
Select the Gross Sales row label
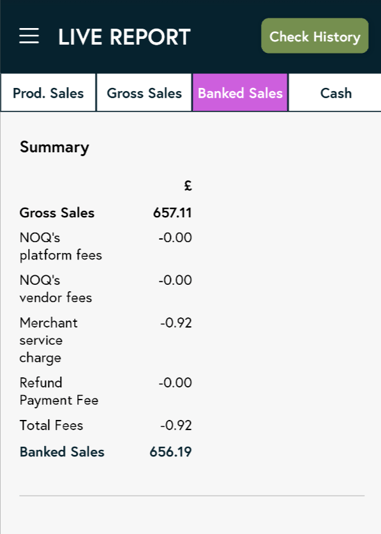(x=57, y=213)
